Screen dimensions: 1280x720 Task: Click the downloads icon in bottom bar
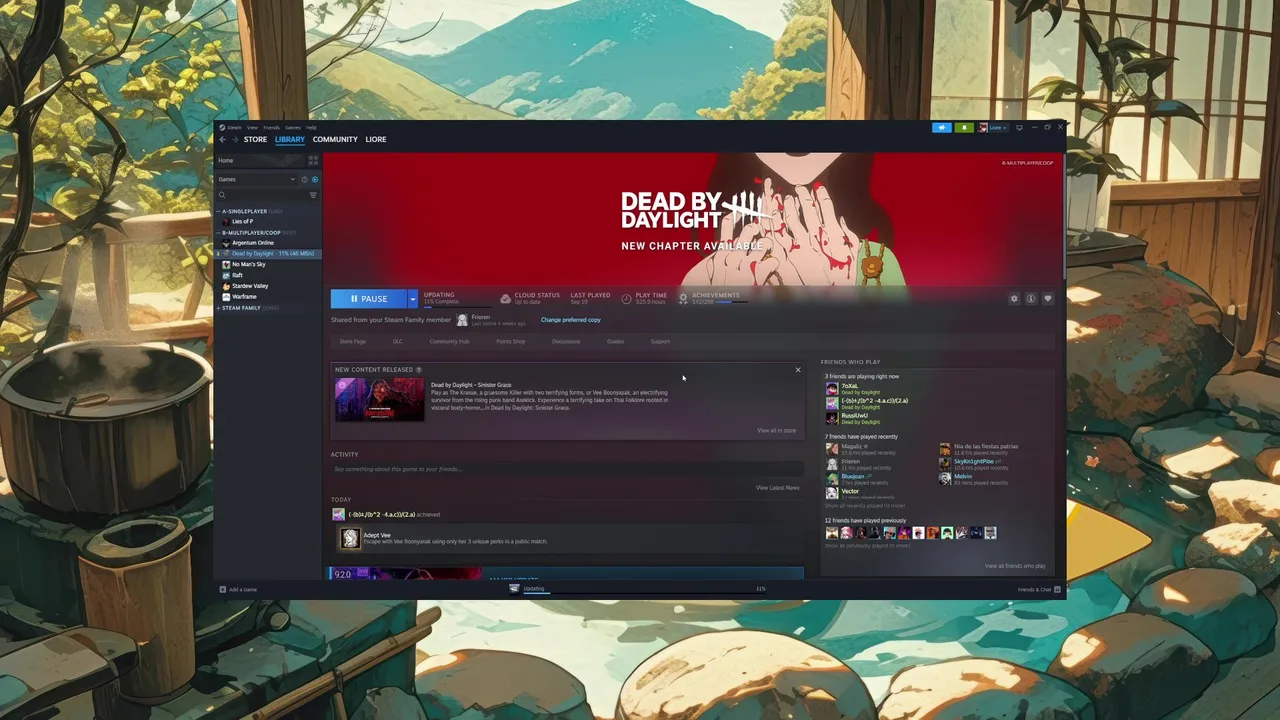514,588
